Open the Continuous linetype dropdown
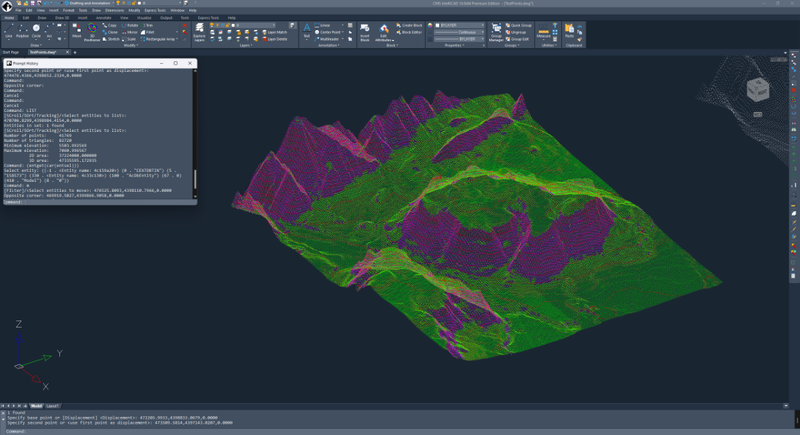Viewport: 800px width, 435px height. [x=483, y=32]
